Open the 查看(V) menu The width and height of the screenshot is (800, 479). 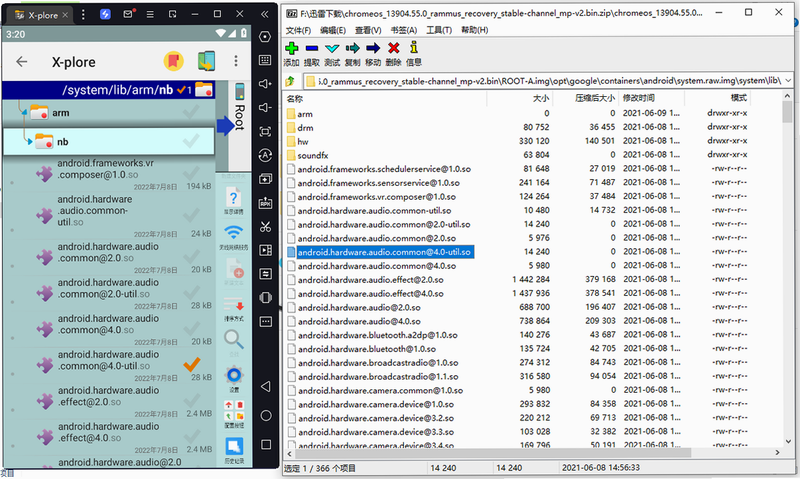pos(368,30)
